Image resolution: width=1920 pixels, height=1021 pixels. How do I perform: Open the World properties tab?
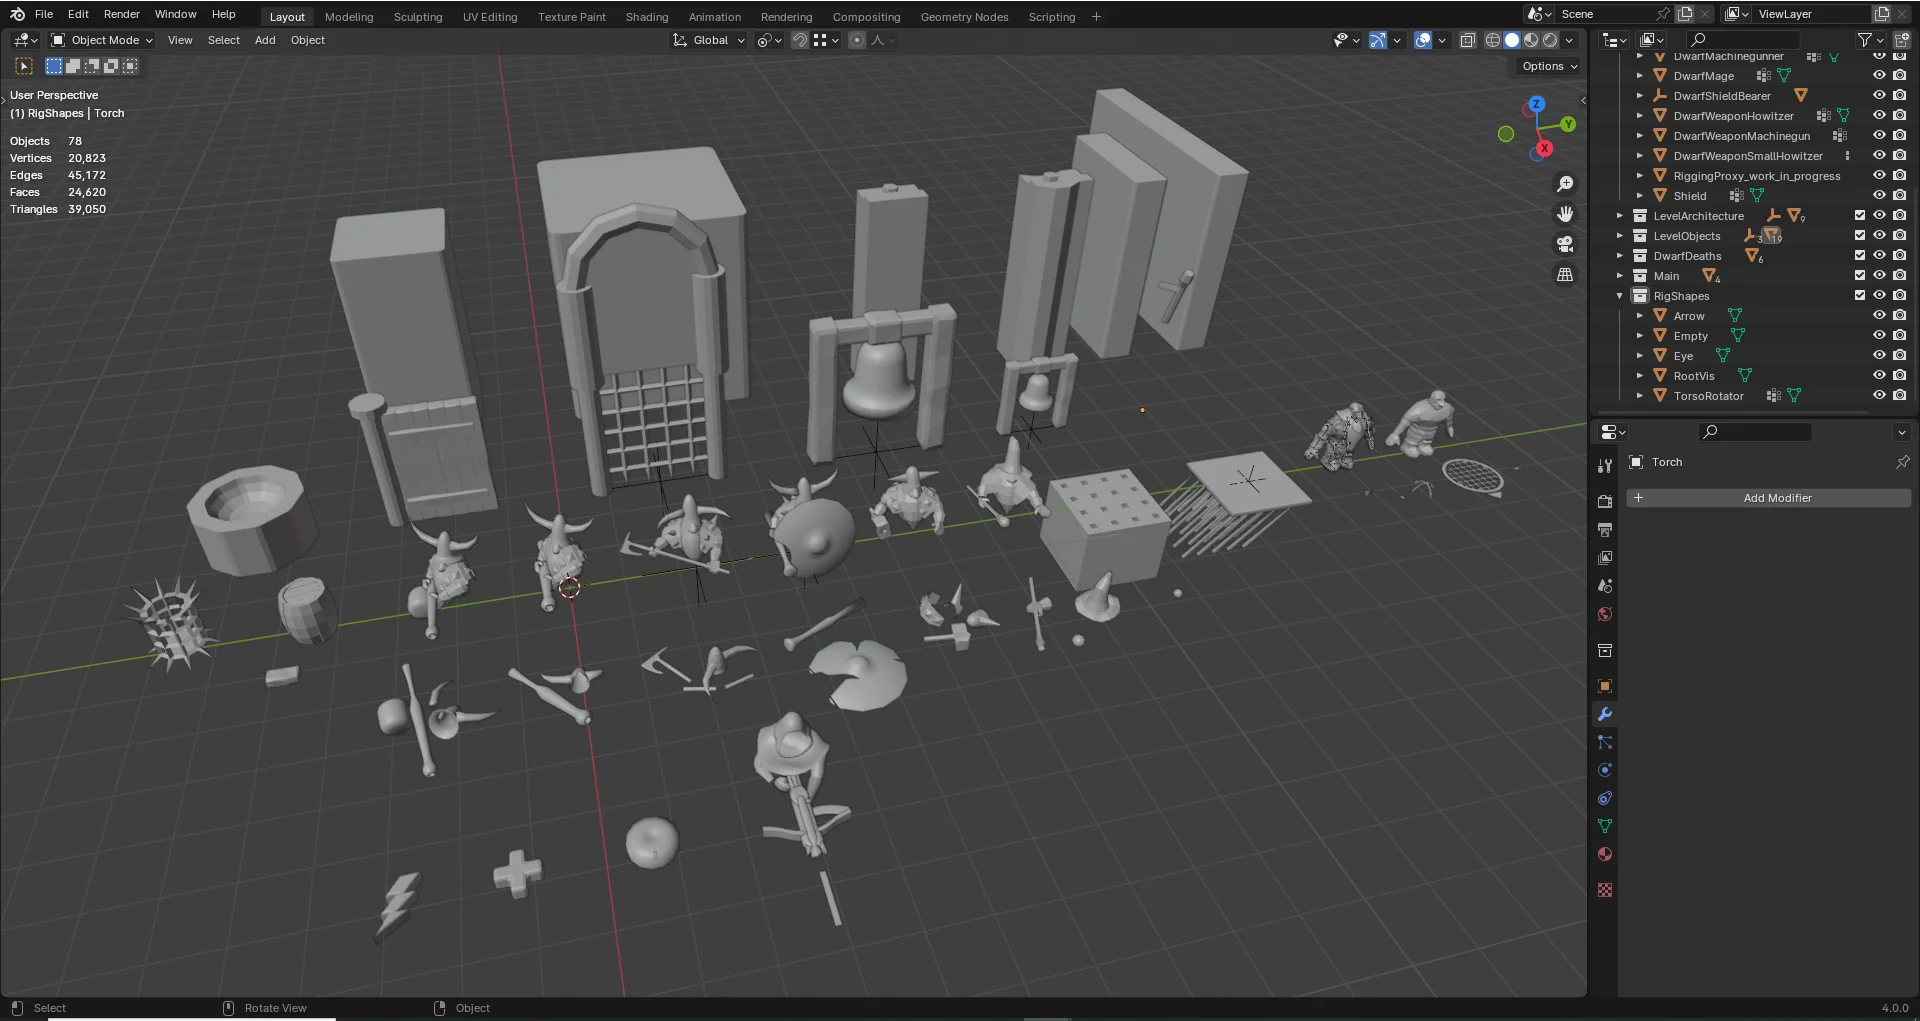(1605, 615)
